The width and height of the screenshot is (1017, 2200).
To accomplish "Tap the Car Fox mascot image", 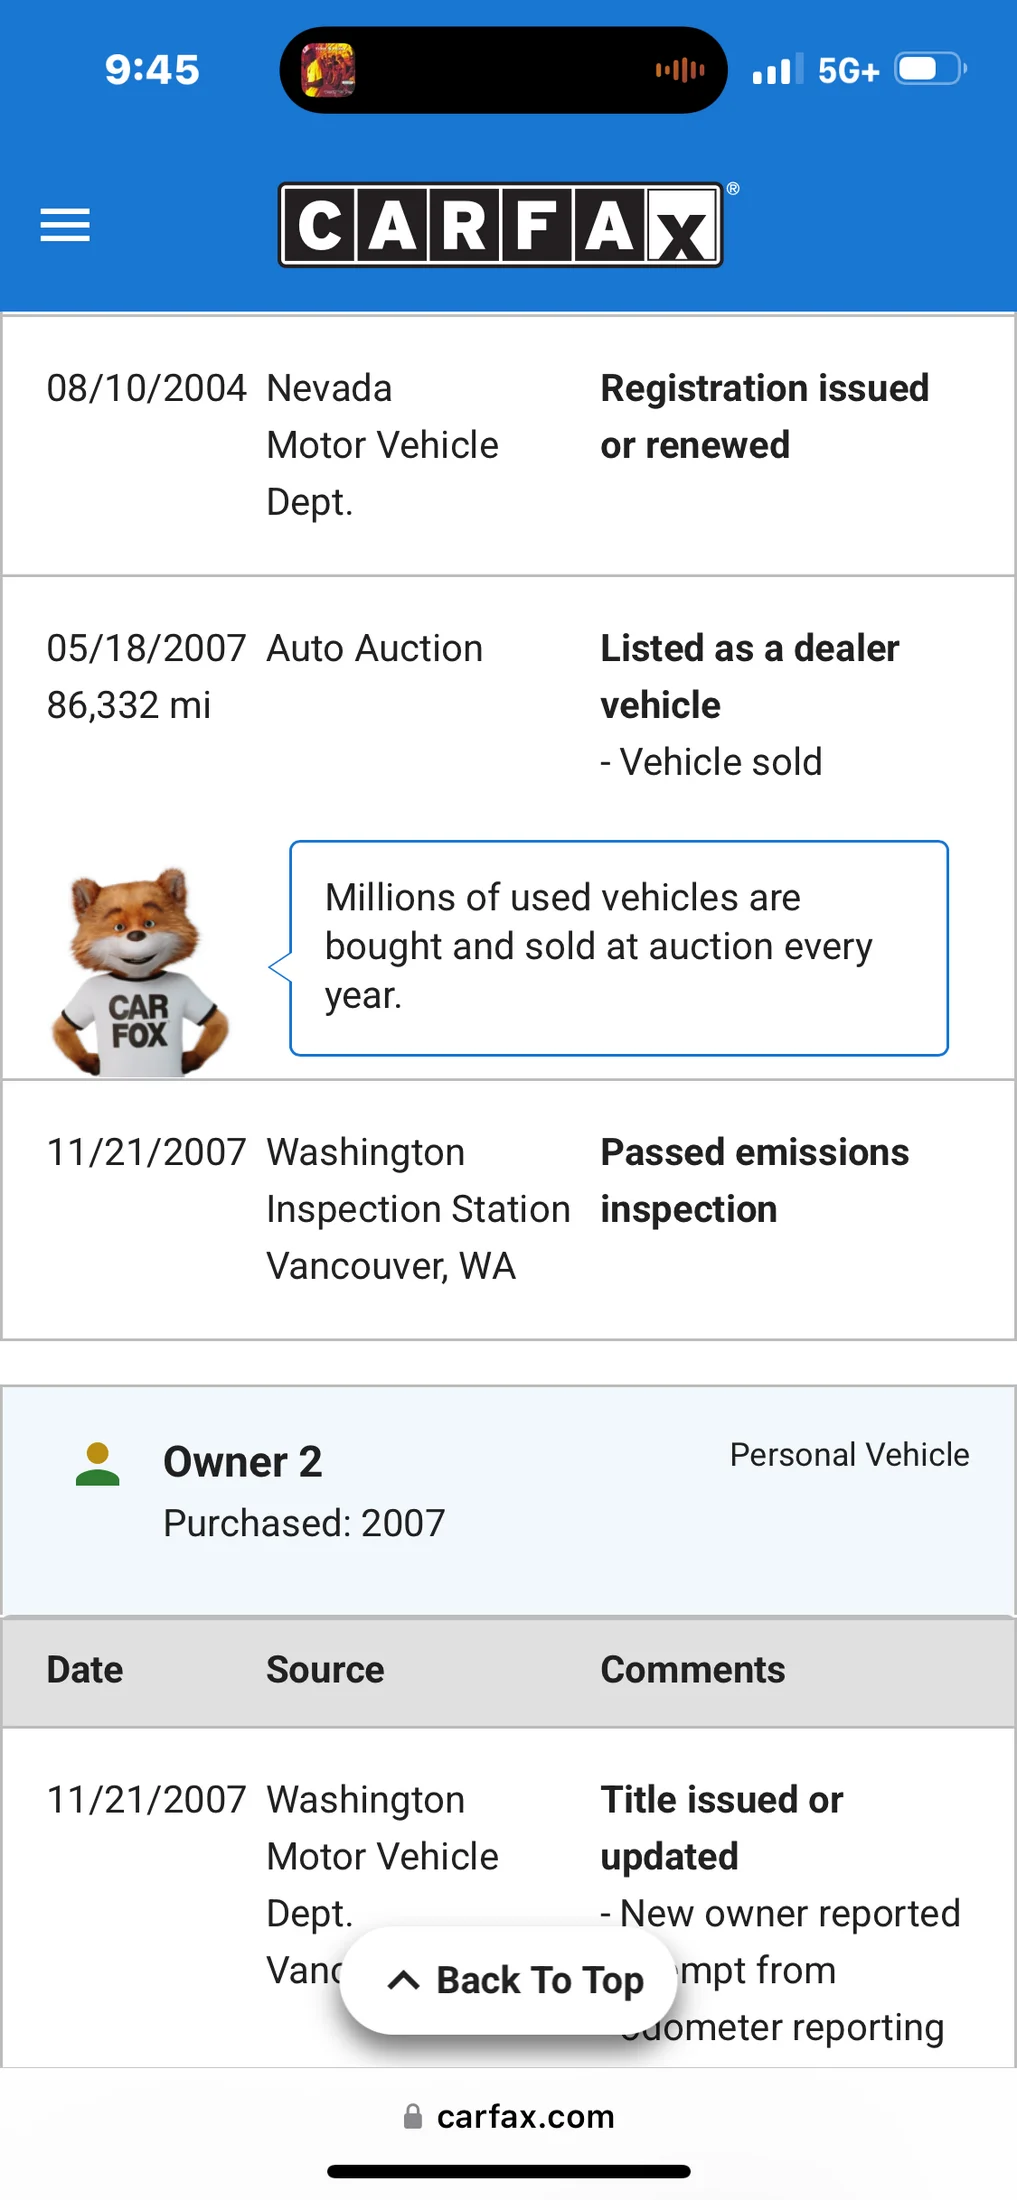I will (139, 972).
